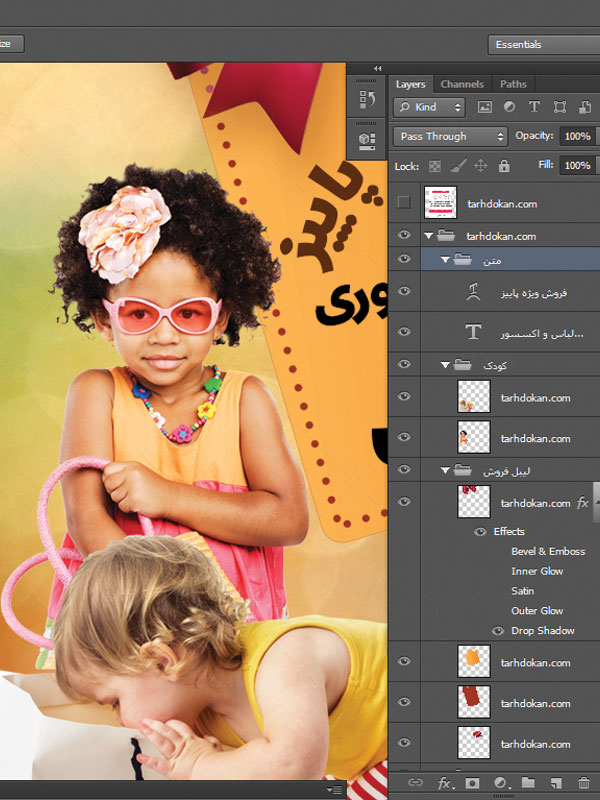Filter layers by type layers icon
This screenshot has height=800, width=600.
pos(534,107)
